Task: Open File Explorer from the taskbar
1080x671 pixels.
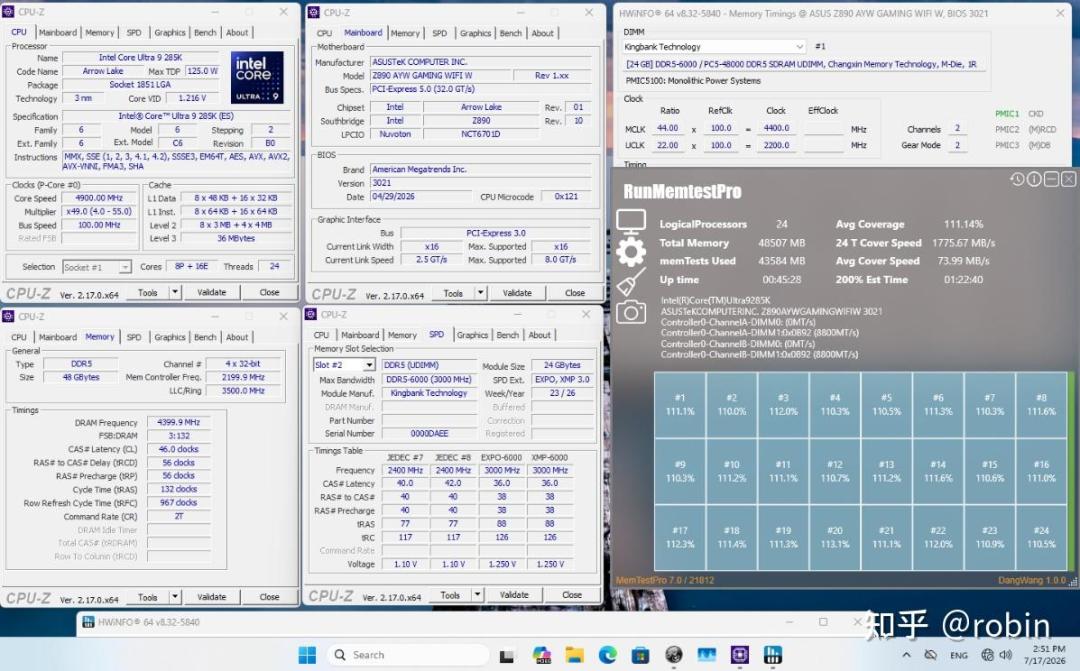Action: pos(574,654)
